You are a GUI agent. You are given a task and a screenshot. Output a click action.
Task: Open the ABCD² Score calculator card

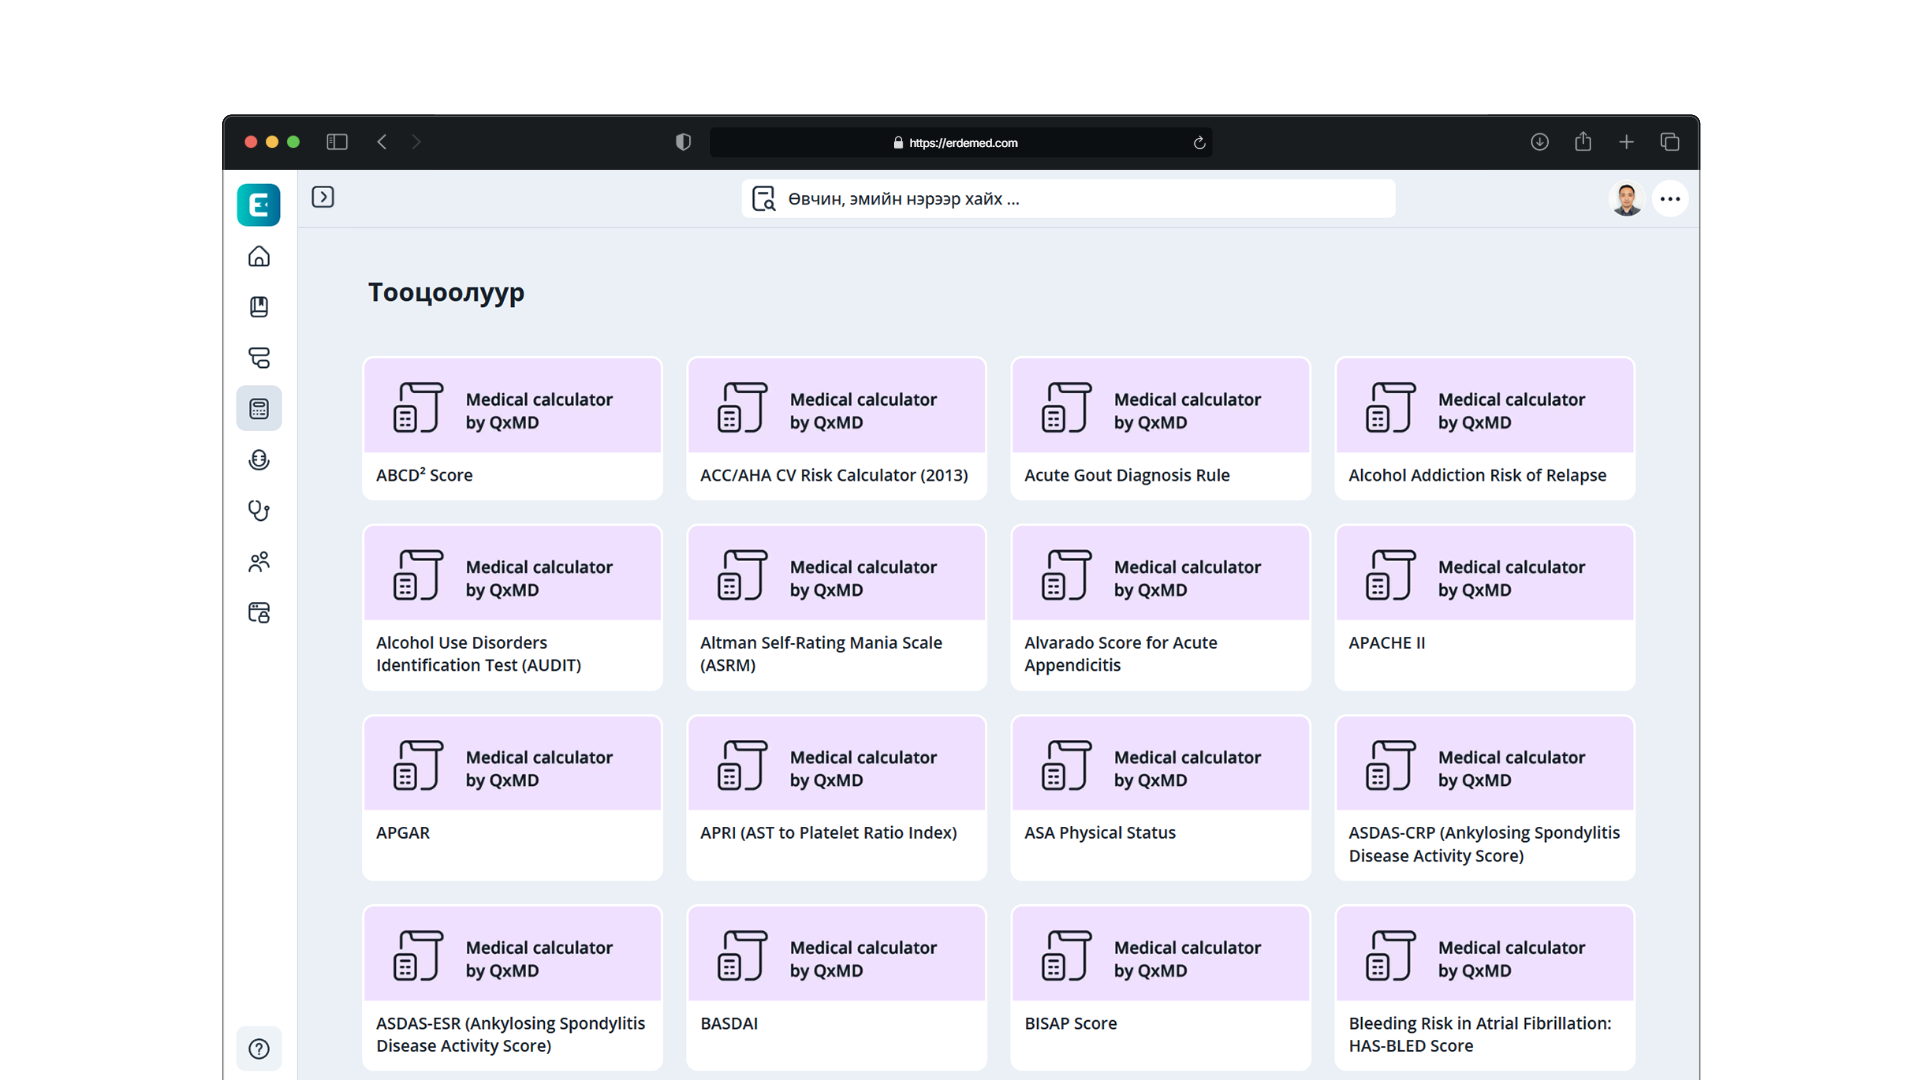[513, 429]
